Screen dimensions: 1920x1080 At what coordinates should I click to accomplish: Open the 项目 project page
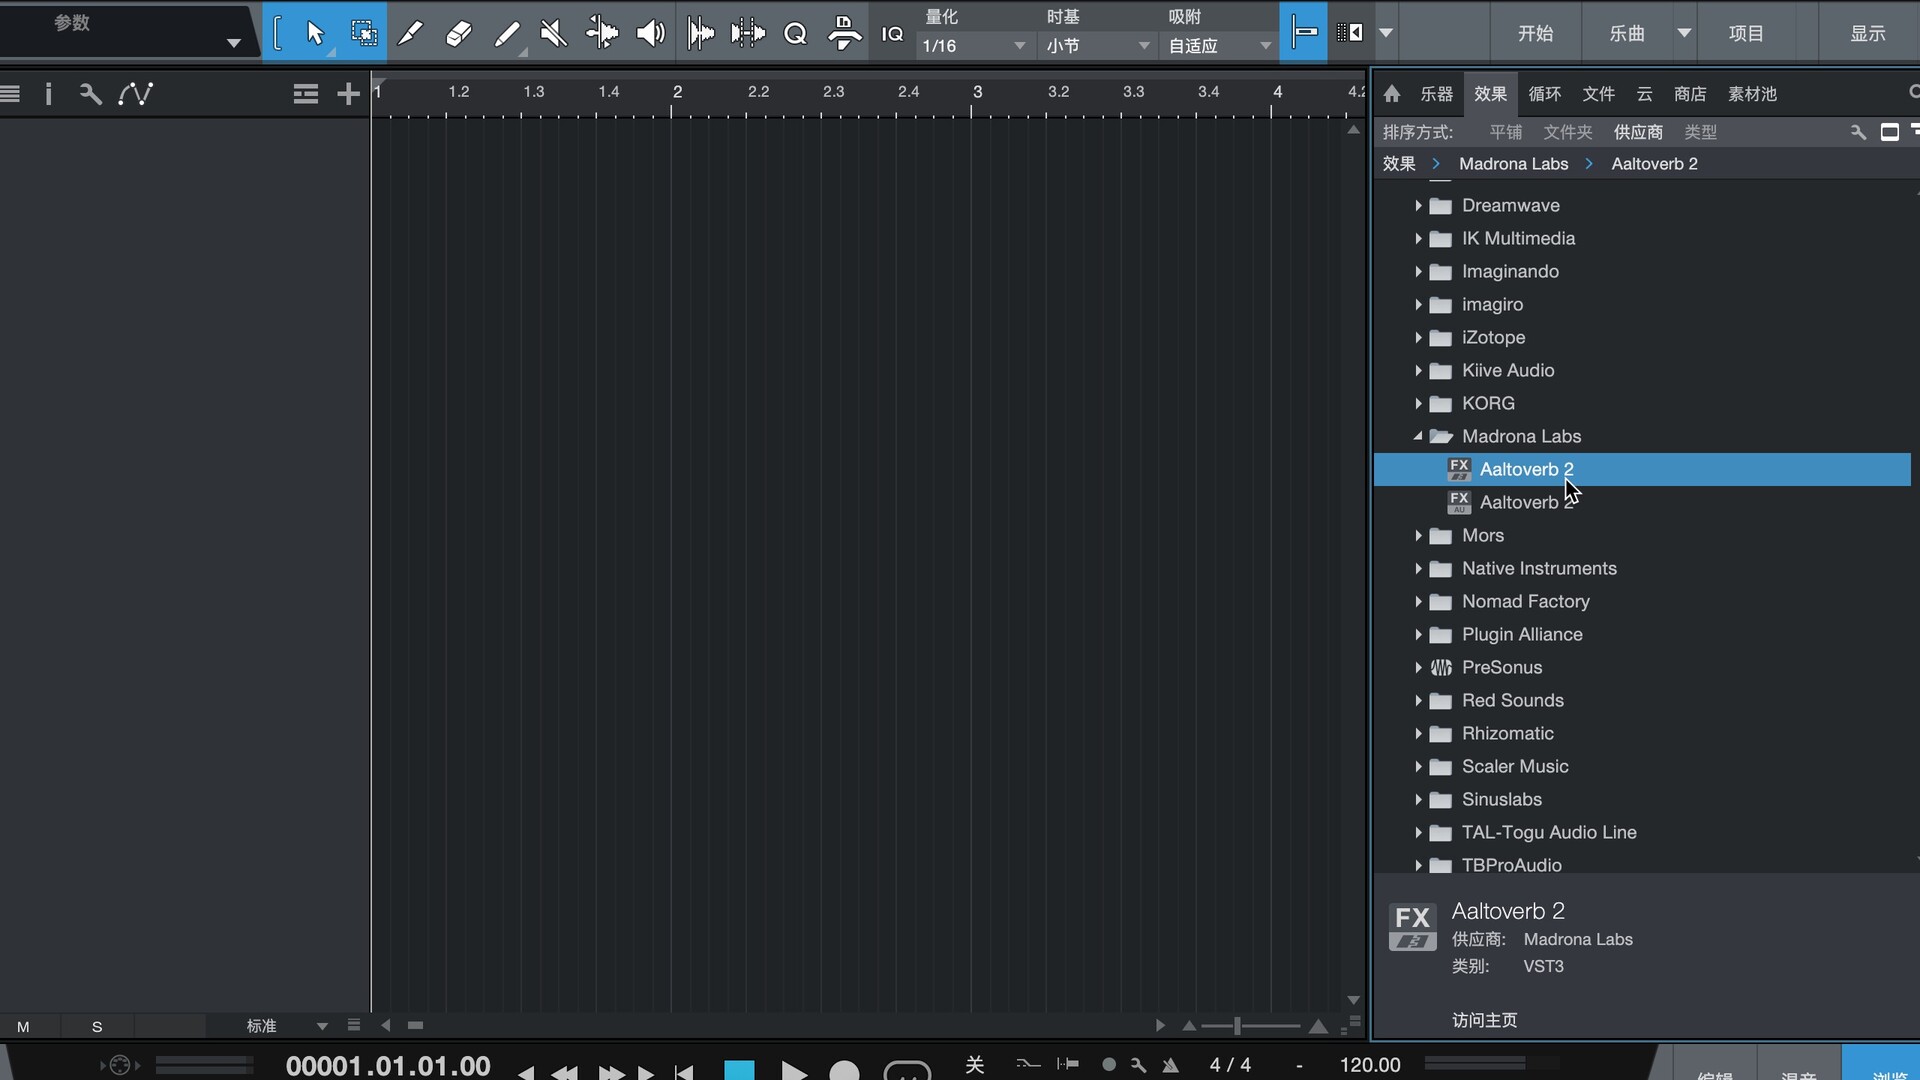1746,33
